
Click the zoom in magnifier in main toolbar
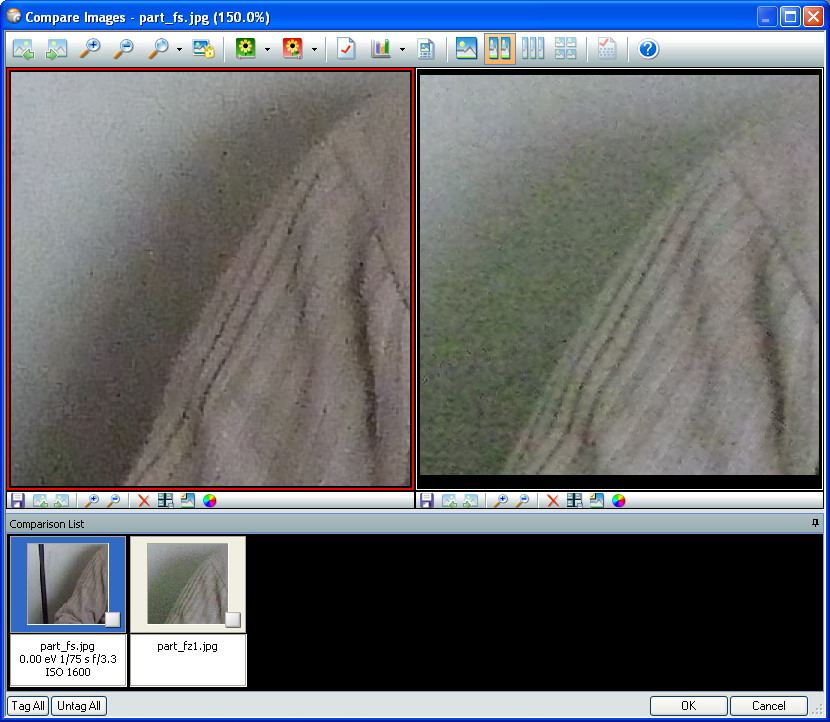[90, 49]
